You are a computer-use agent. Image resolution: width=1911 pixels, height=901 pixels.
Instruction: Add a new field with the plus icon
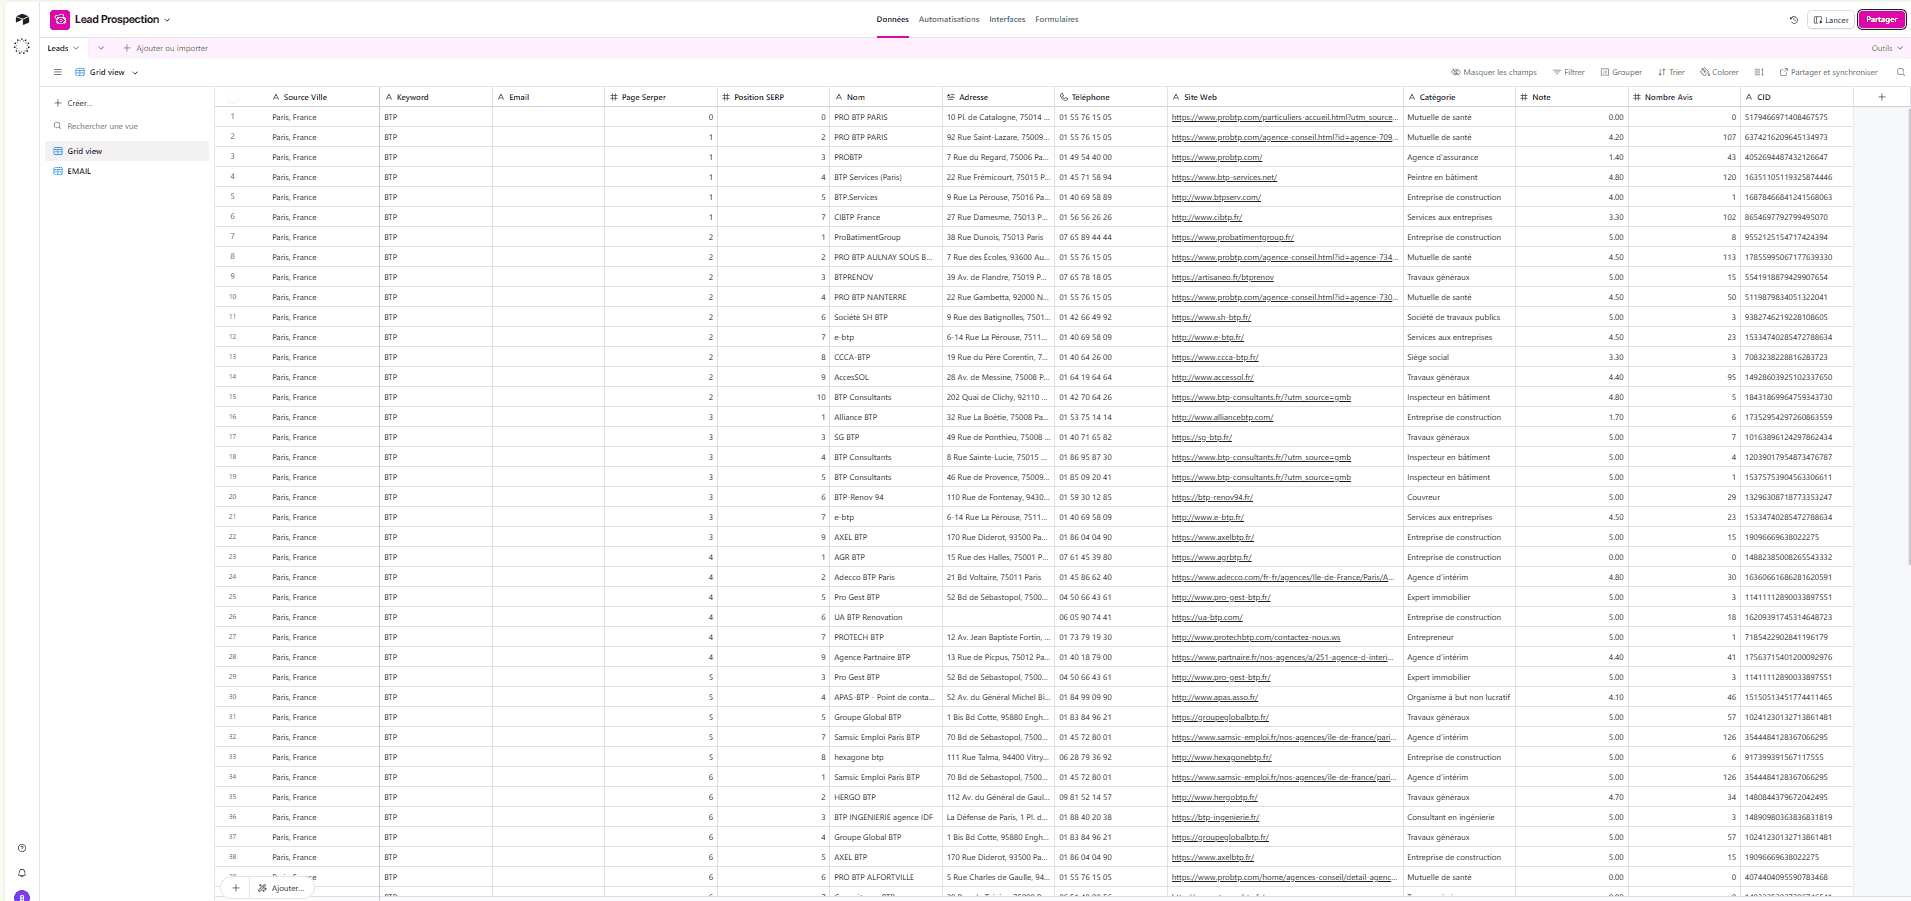[x=1882, y=97]
